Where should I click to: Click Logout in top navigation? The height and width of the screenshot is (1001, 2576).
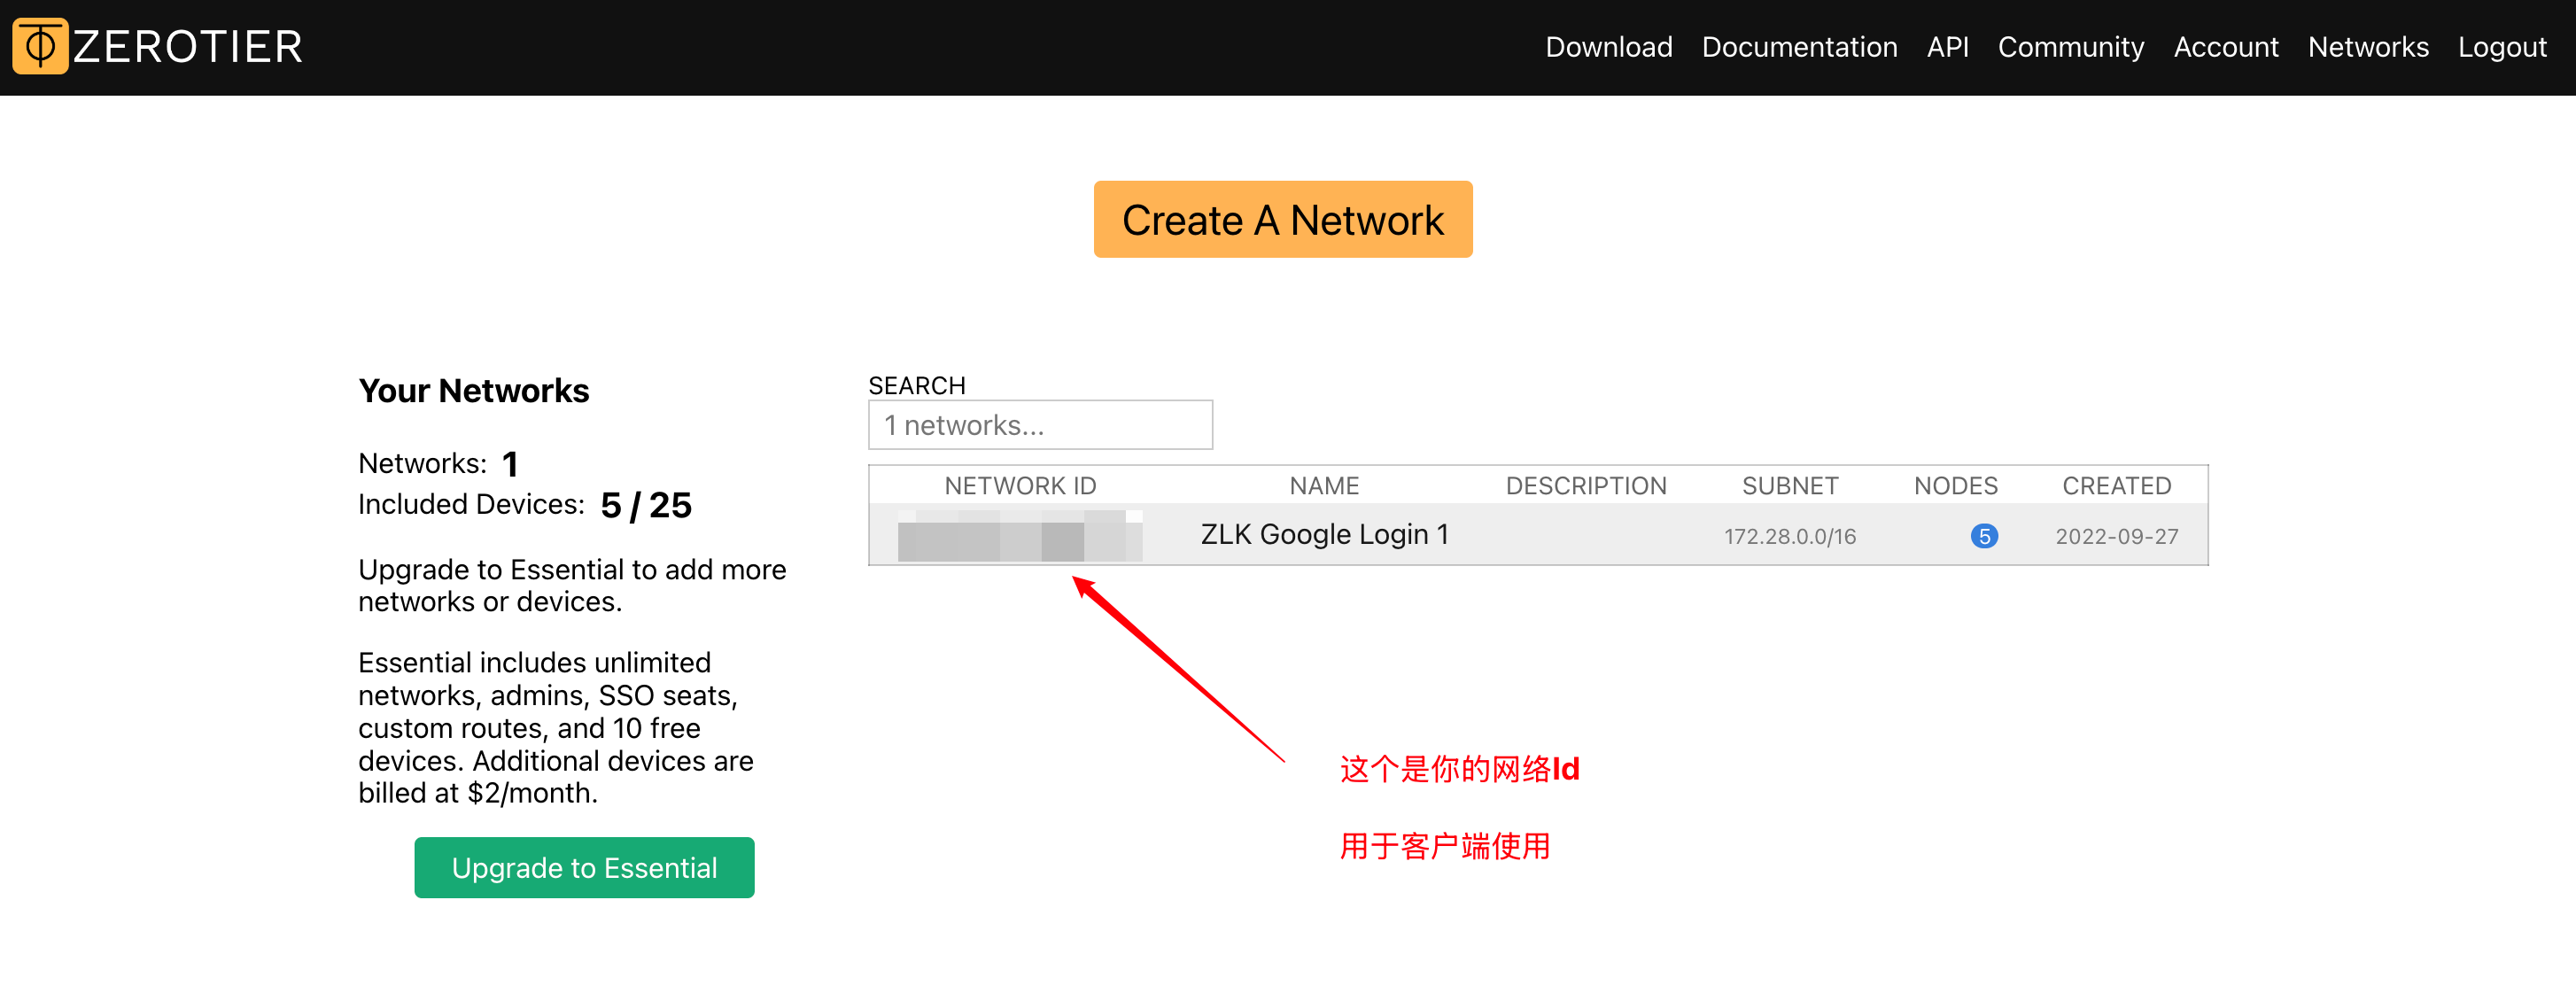(x=2501, y=47)
